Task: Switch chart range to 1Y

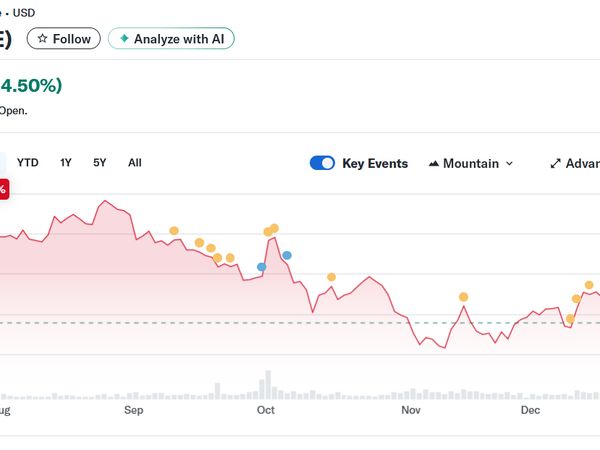Action: click(66, 162)
